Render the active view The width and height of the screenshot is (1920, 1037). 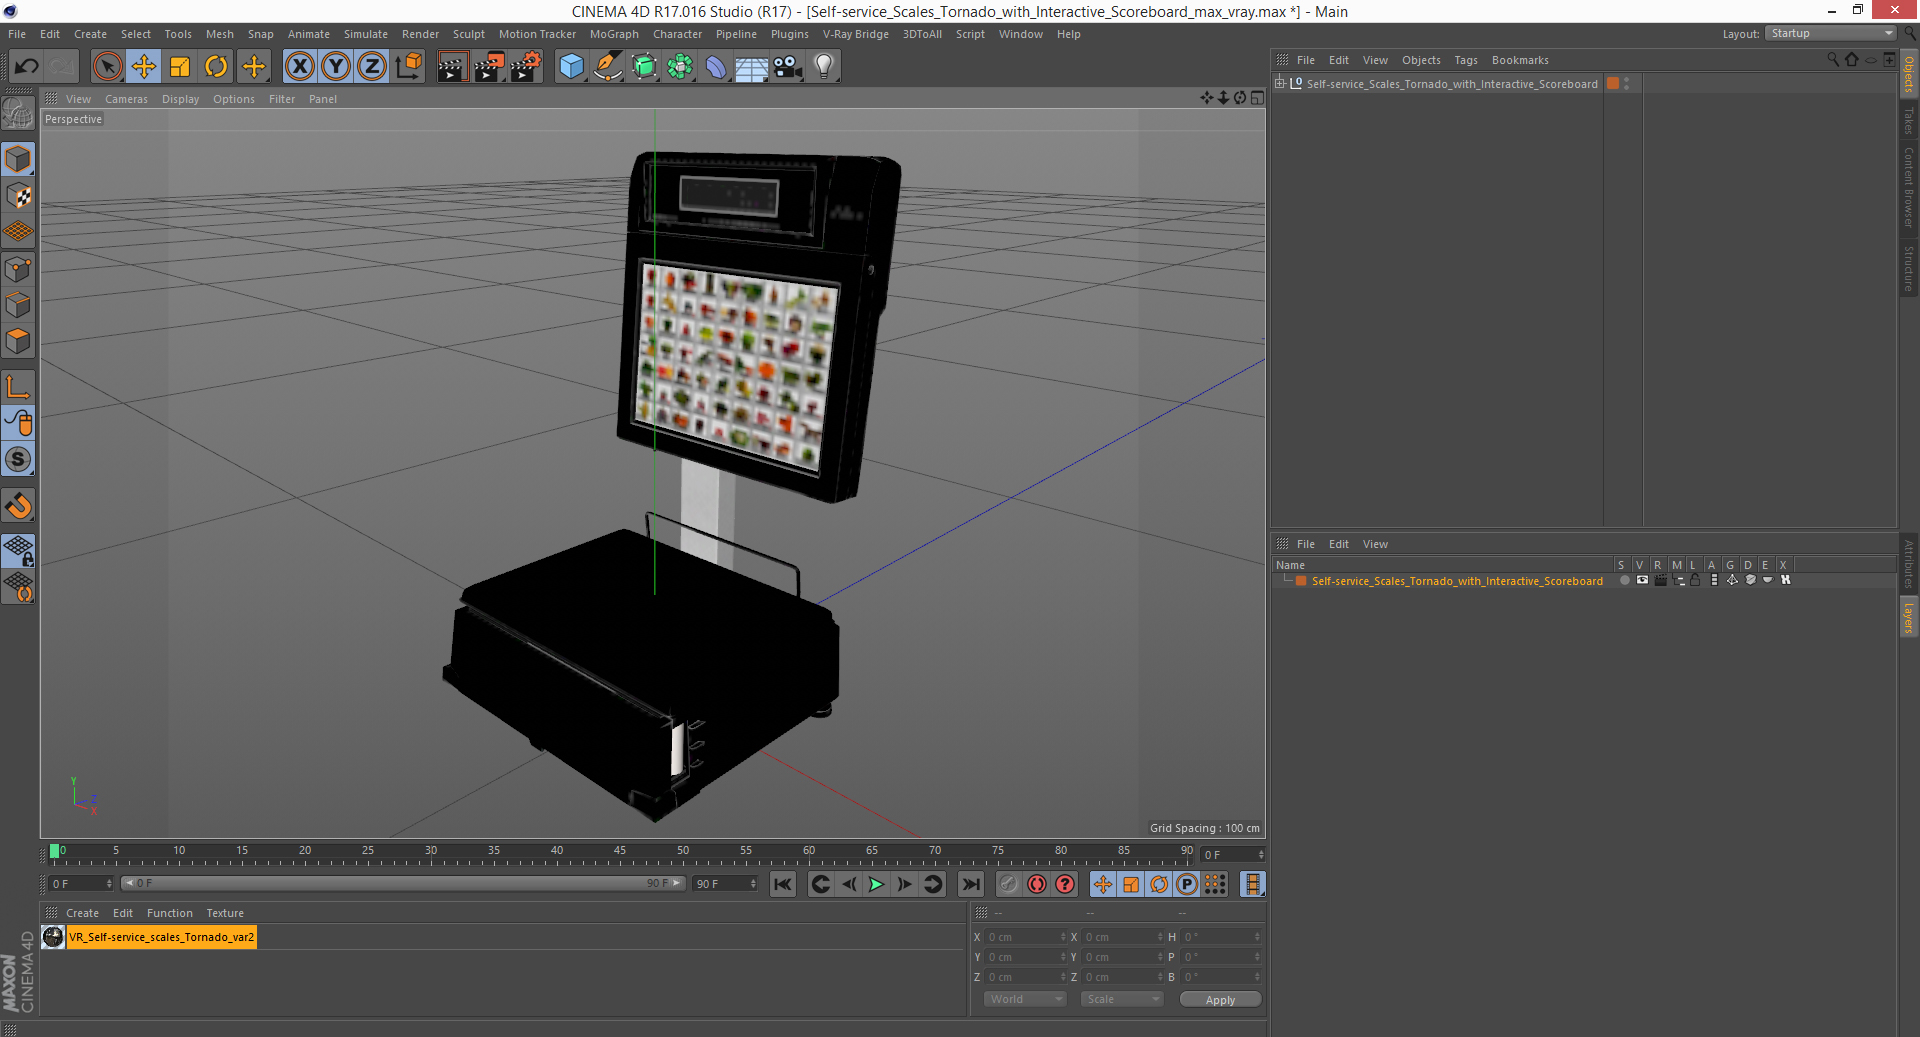[x=452, y=67]
